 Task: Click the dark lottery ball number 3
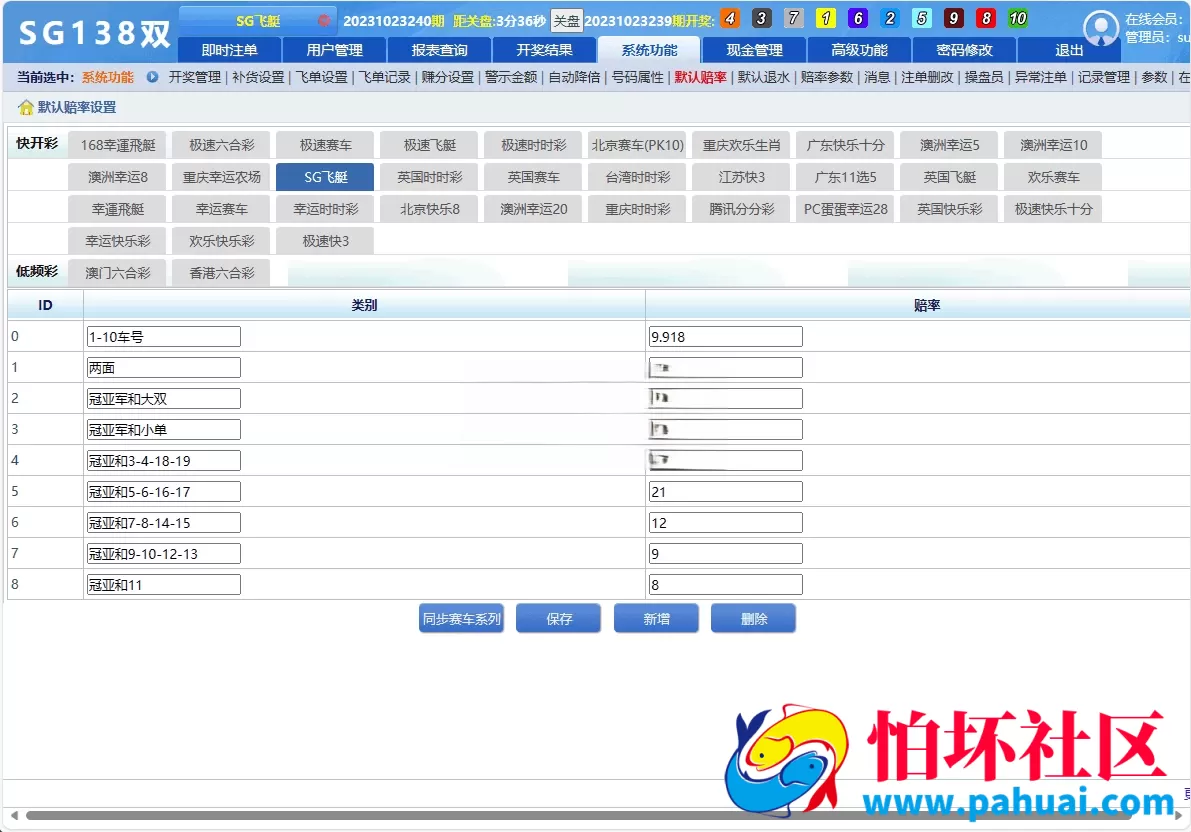click(x=761, y=18)
